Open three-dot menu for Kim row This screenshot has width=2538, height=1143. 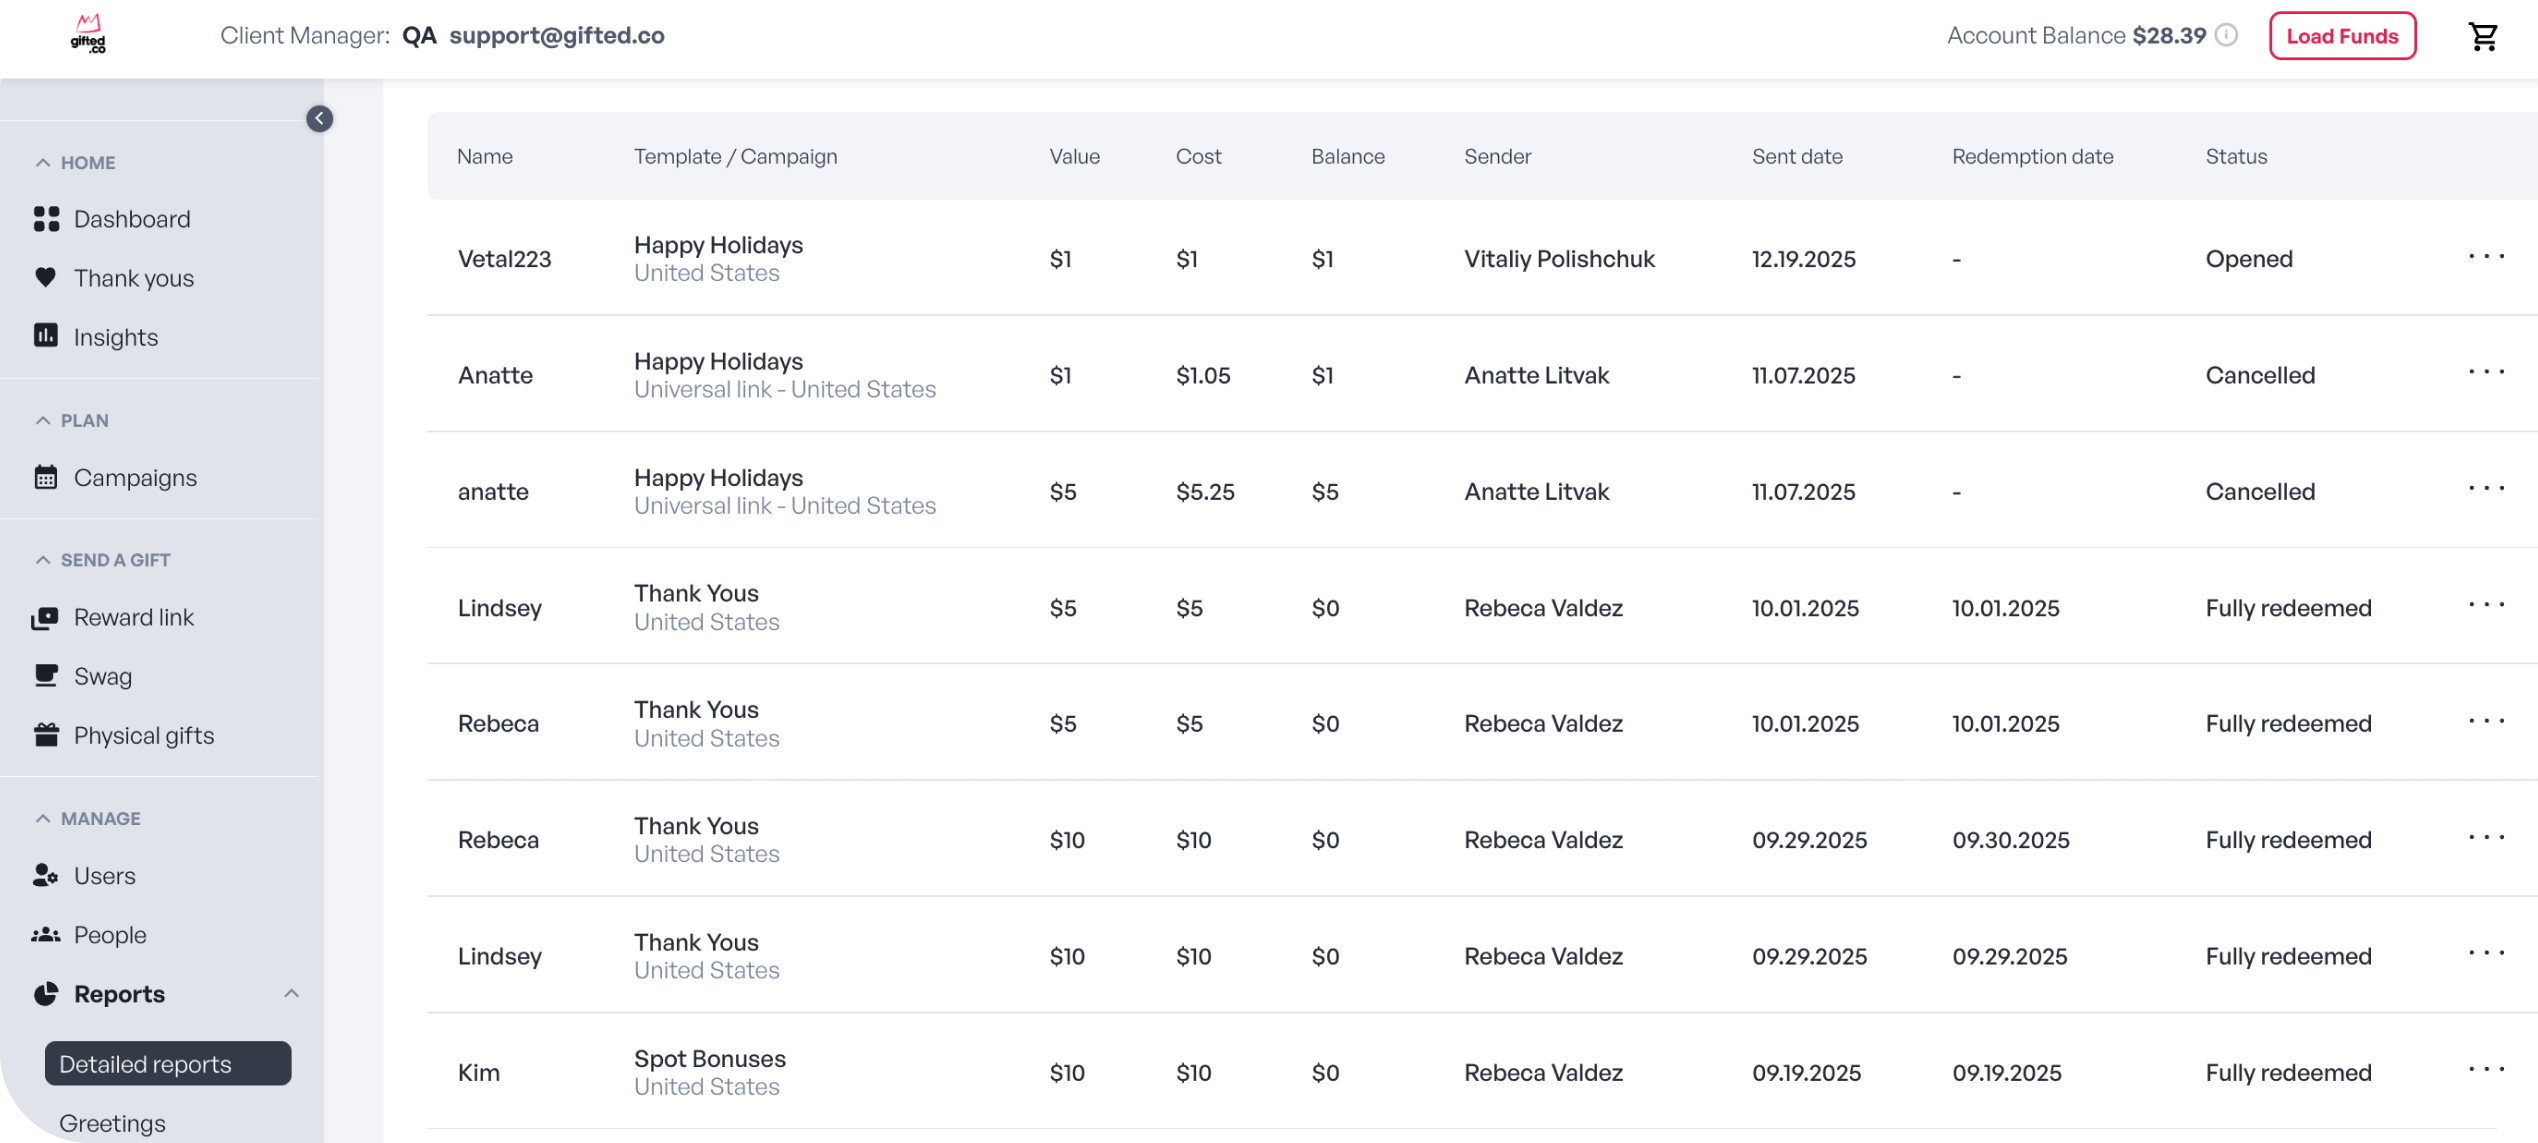2485,1070
